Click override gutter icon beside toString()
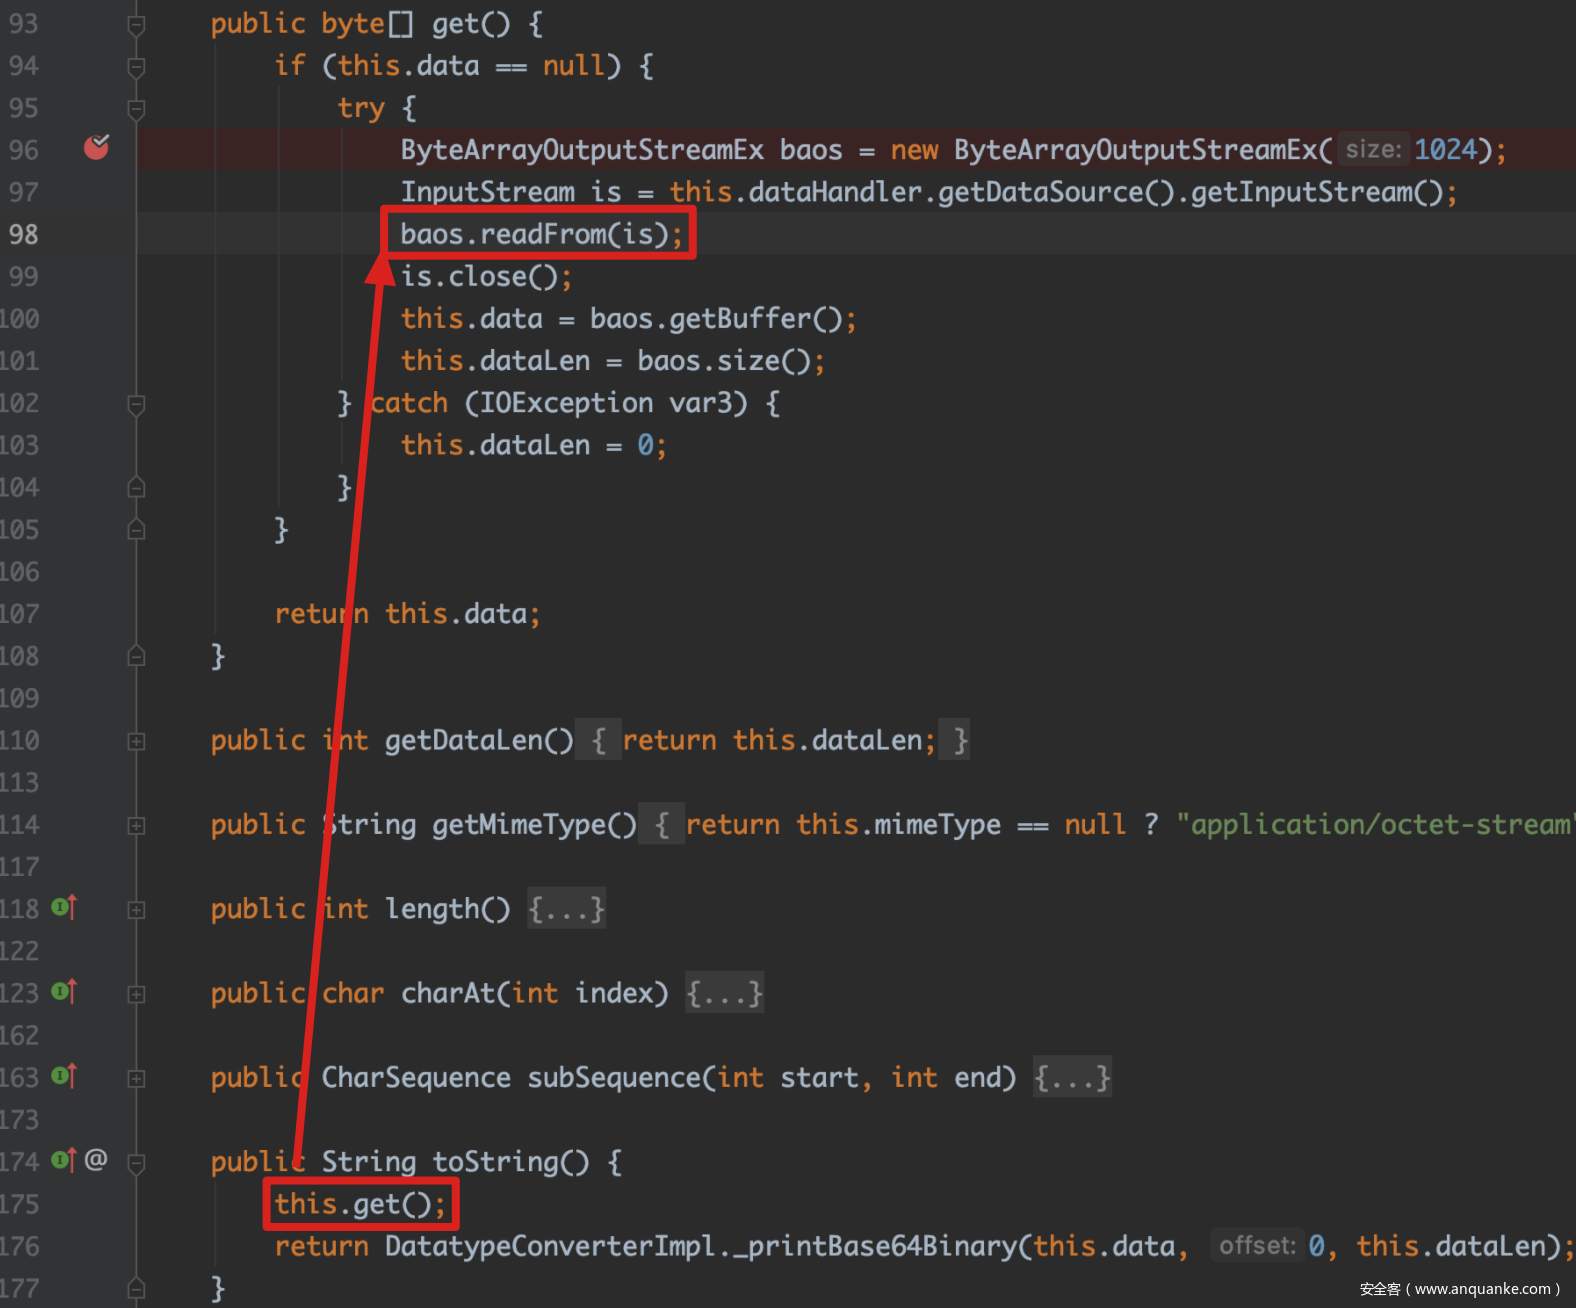1576x1308 pixels. pos(63,1160)
